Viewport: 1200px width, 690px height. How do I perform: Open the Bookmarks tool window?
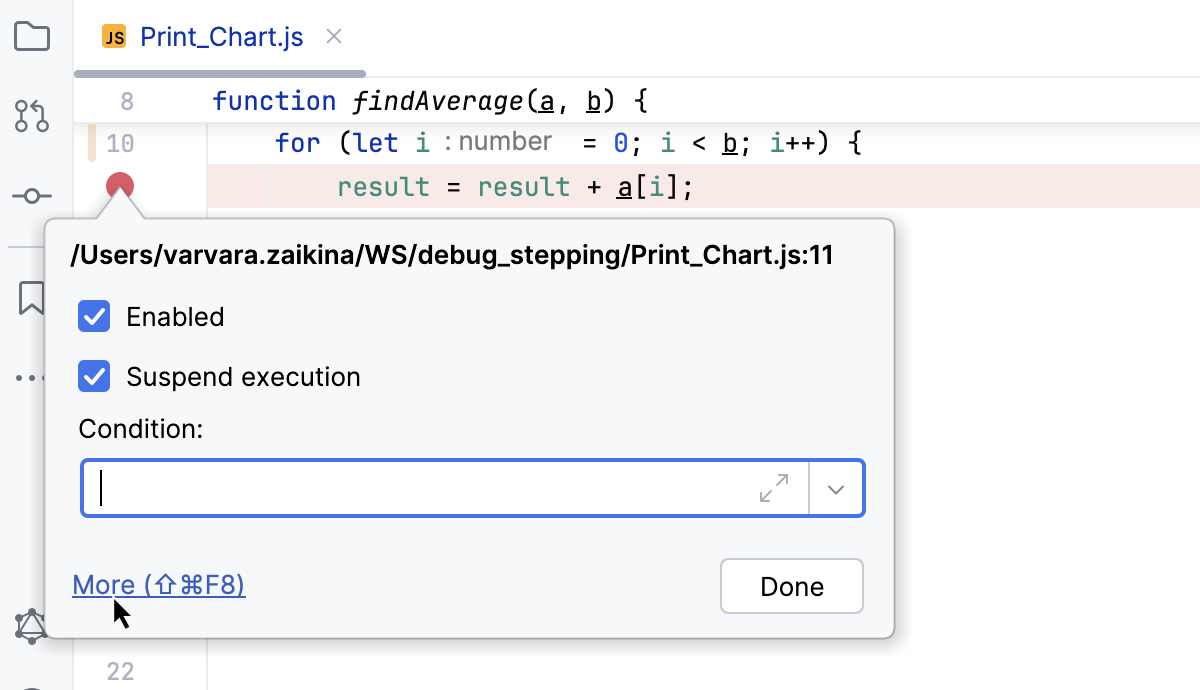[33, 297]
